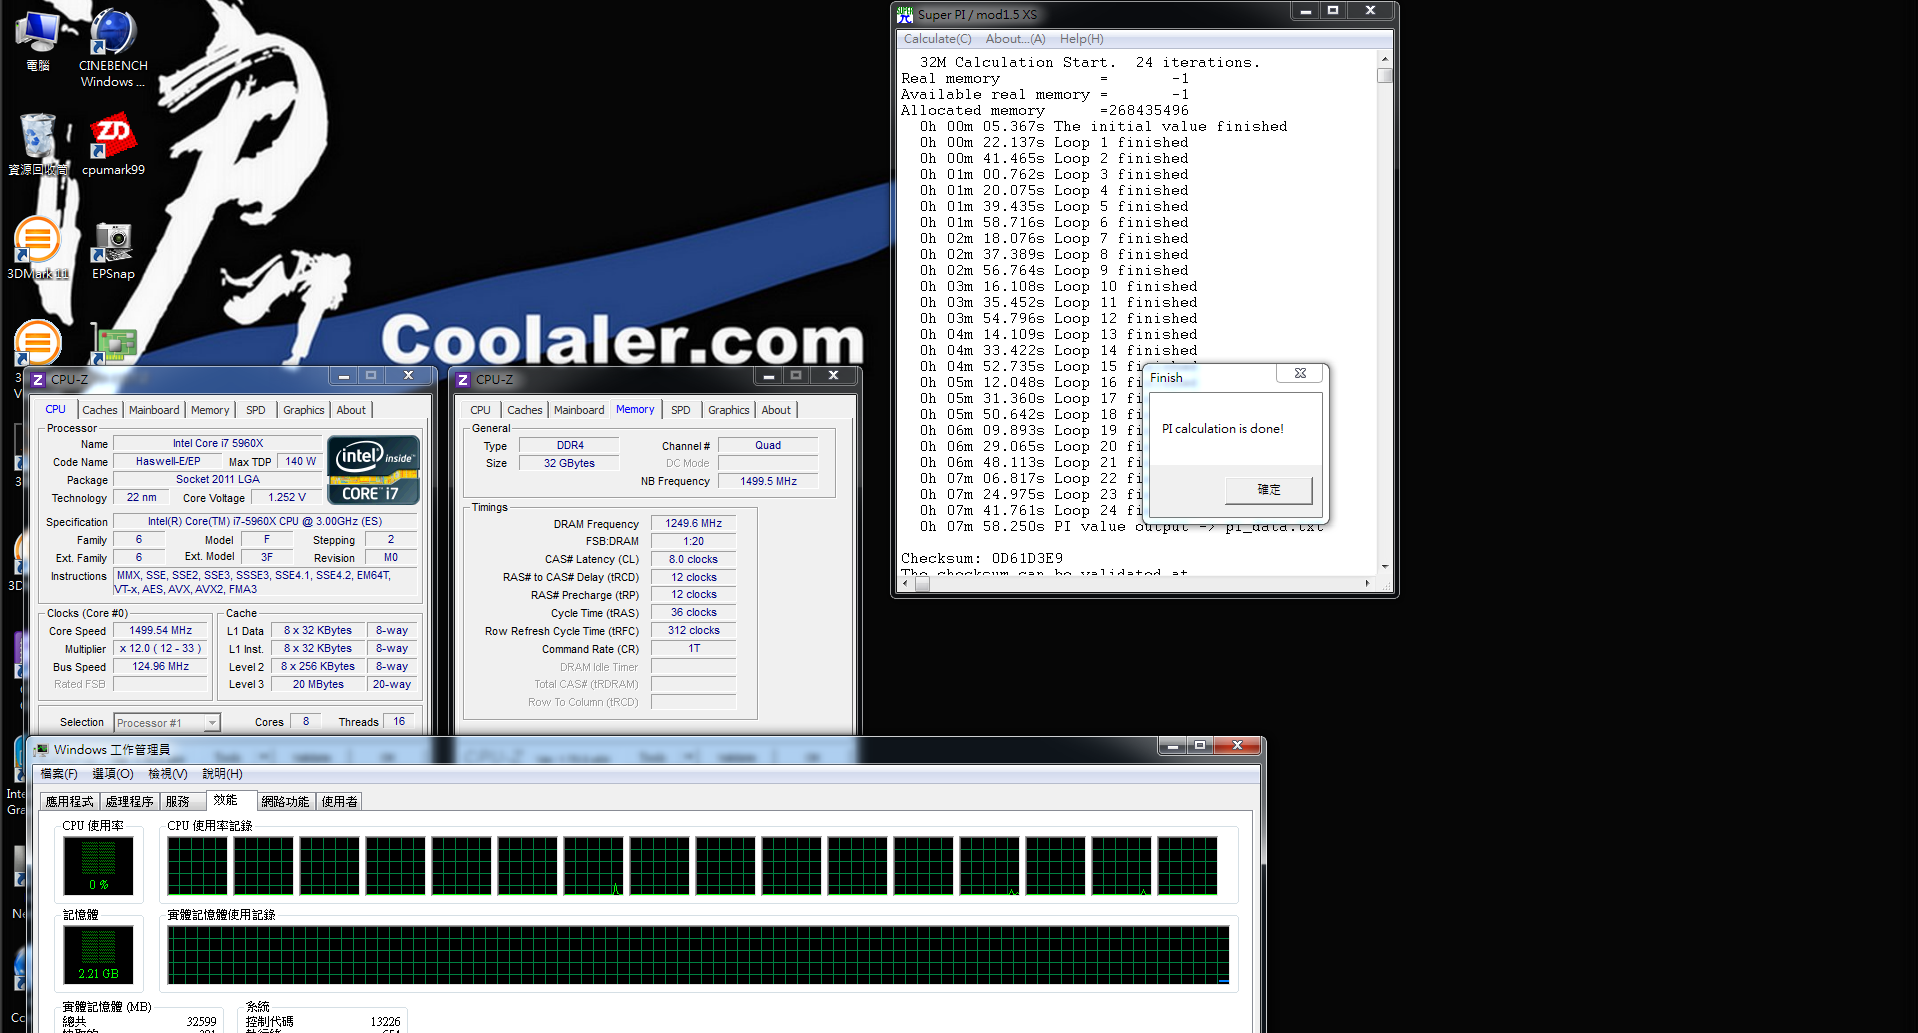Open SPD tab in right CPU-Z window
1918x1033 pixels.
coord(681,410)
